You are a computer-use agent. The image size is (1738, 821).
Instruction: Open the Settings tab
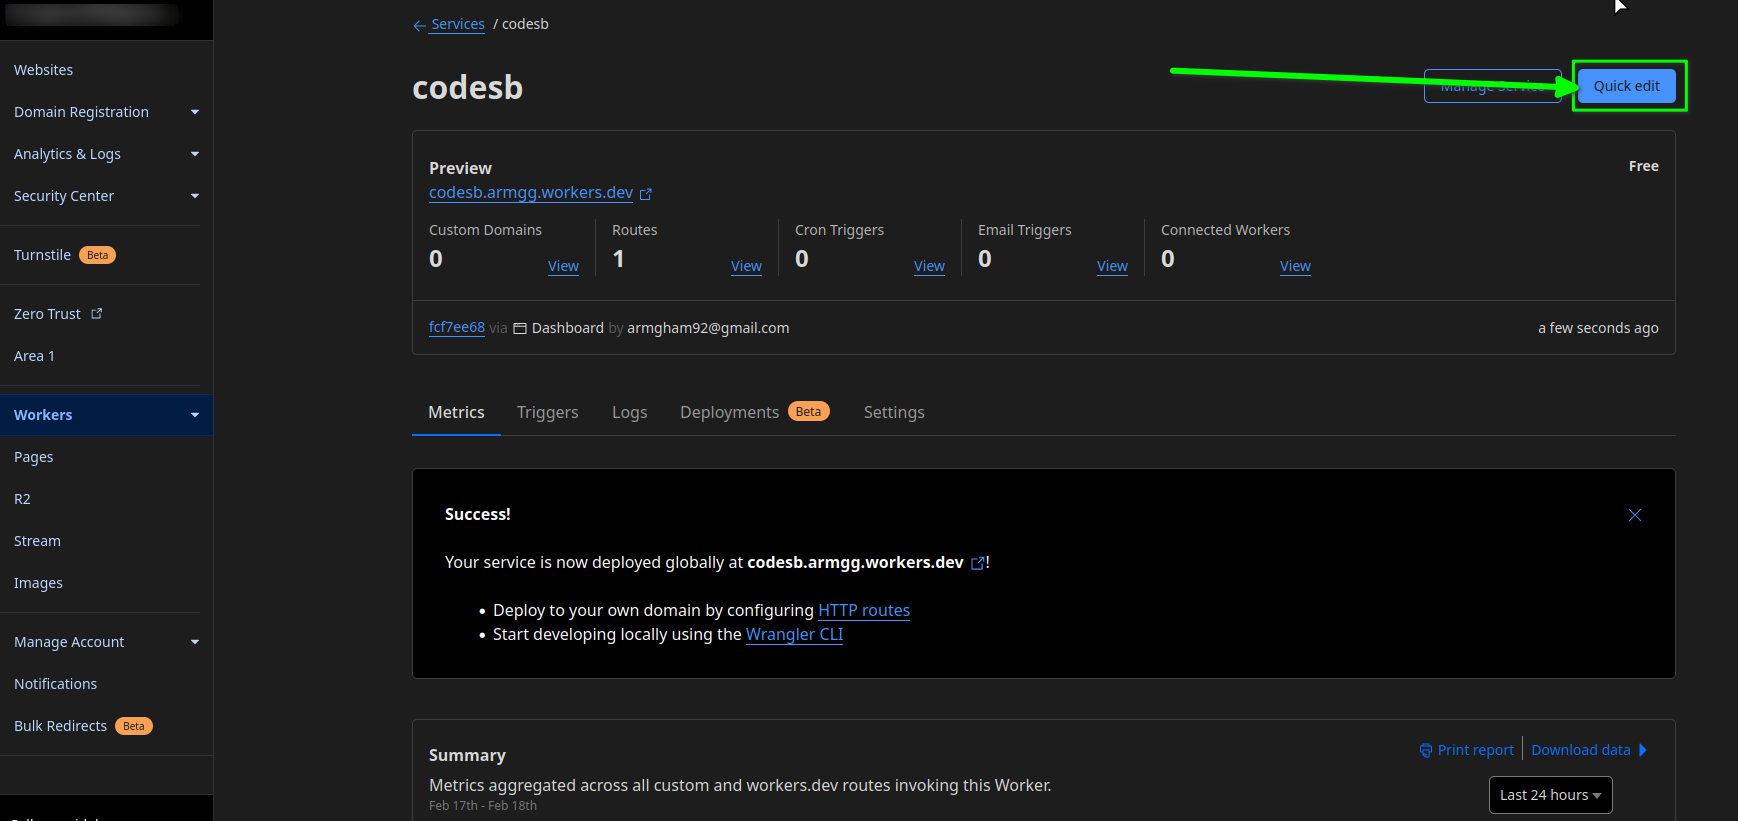pyautogui.click(x=894, y=412)
